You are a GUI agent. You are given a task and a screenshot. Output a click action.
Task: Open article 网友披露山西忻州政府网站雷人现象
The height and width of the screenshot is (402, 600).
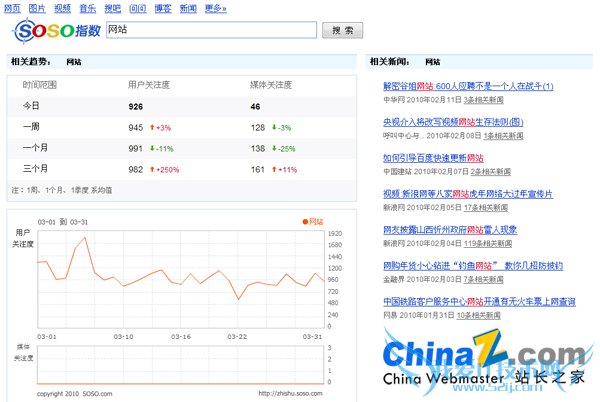click(x=450, y=230)
